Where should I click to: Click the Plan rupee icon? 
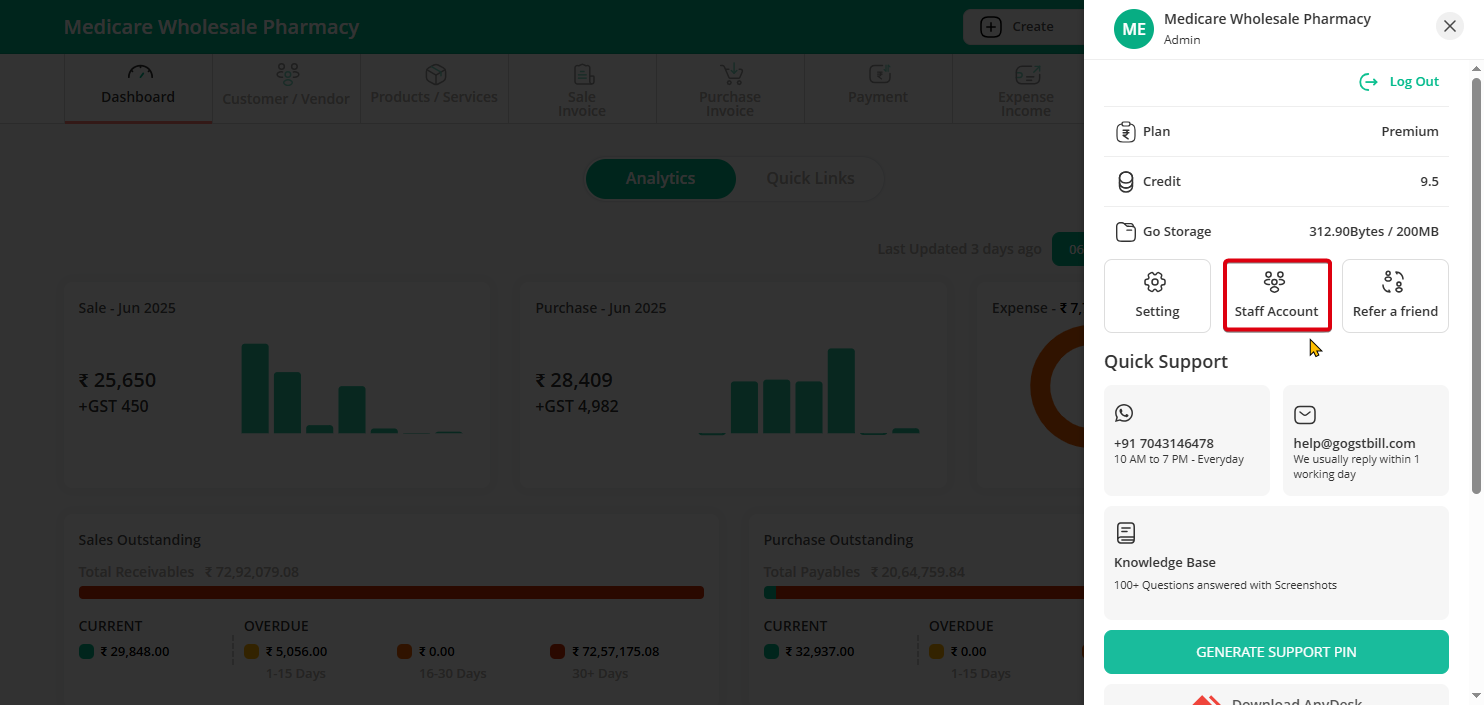(1125, 132)
